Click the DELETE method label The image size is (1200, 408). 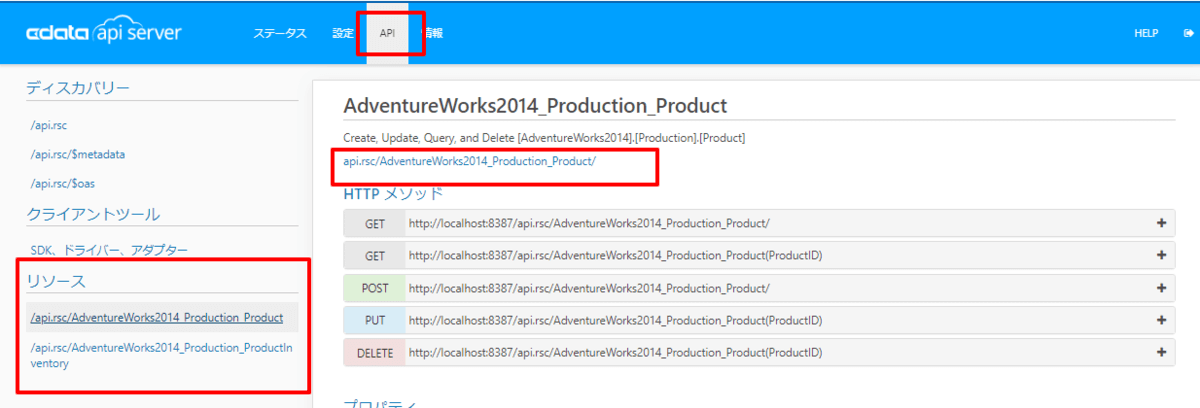click(x=374, y=352)
